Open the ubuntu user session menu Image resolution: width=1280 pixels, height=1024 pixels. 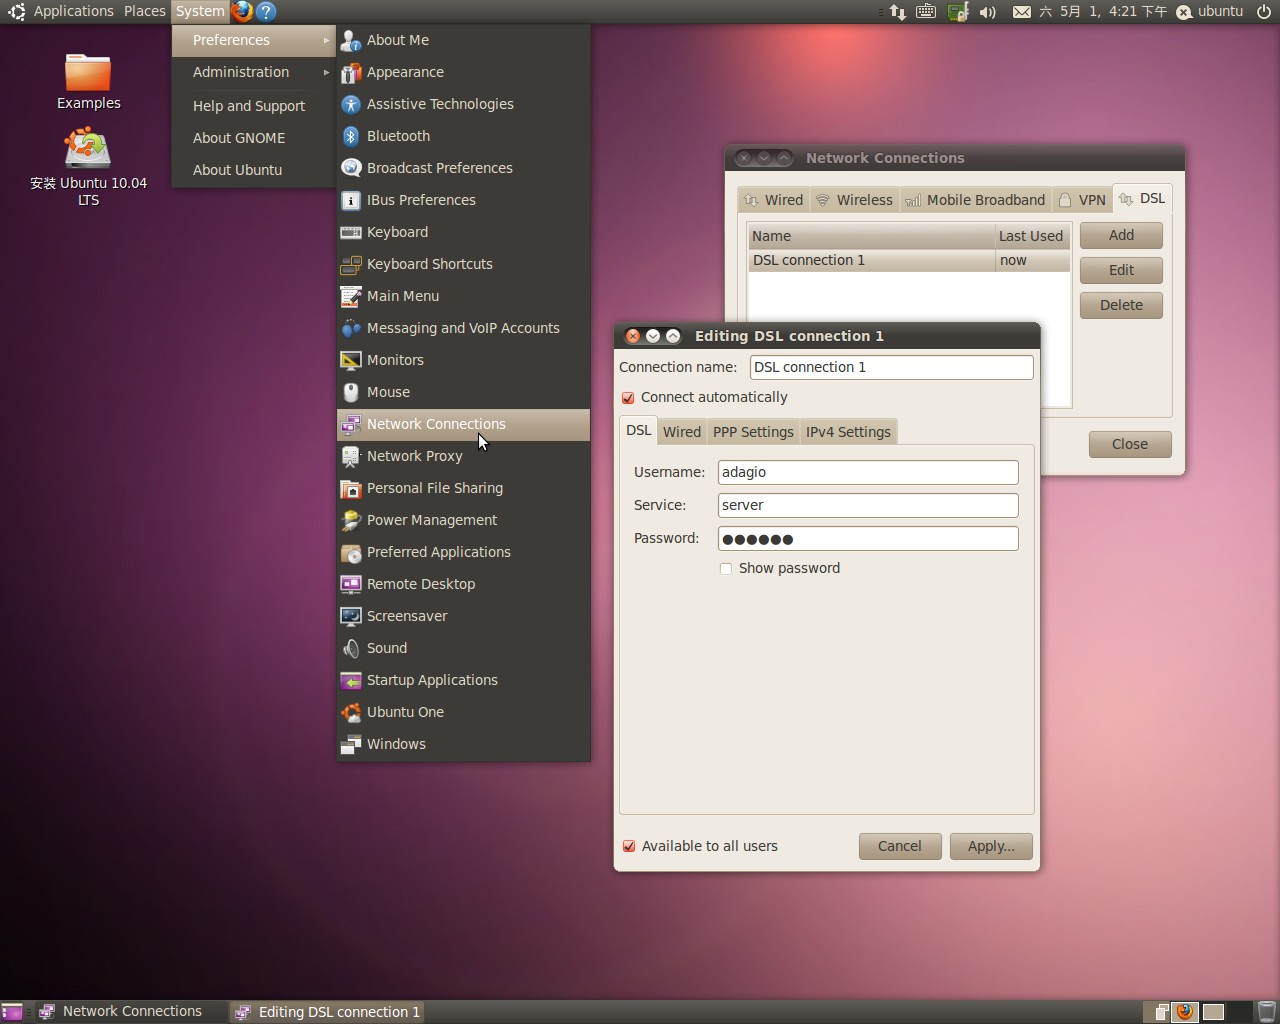point(1210,11)
